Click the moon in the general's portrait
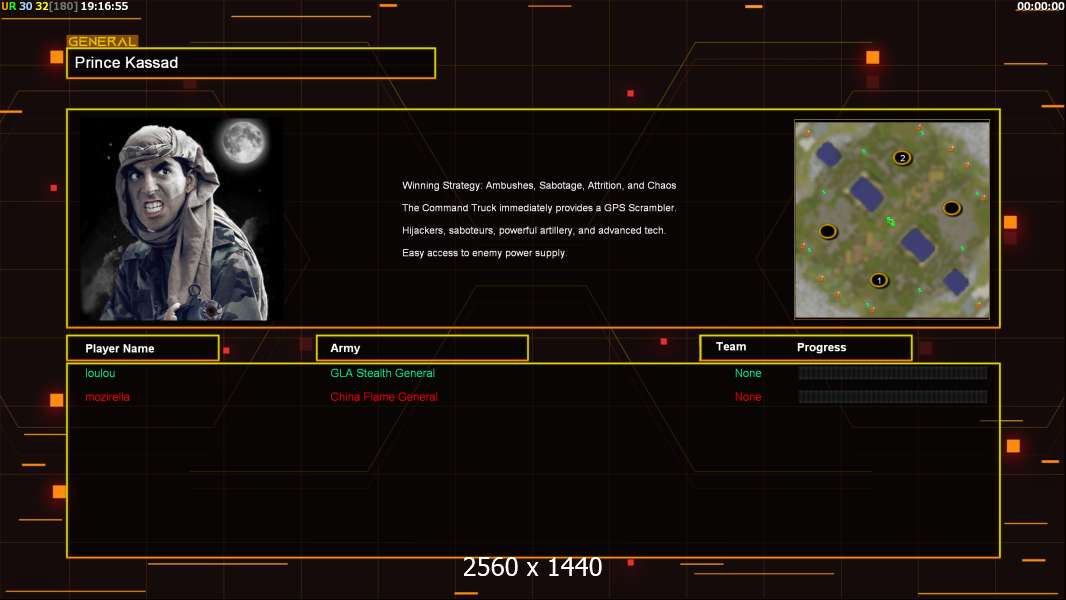 click(243, 141)
